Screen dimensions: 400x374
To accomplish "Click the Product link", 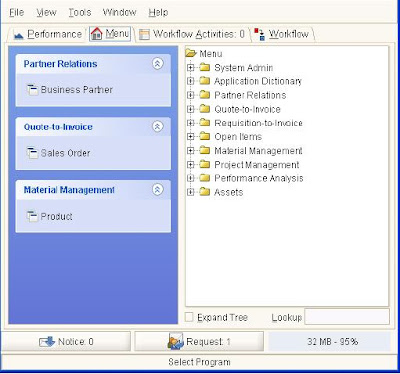I will (56, 216).
